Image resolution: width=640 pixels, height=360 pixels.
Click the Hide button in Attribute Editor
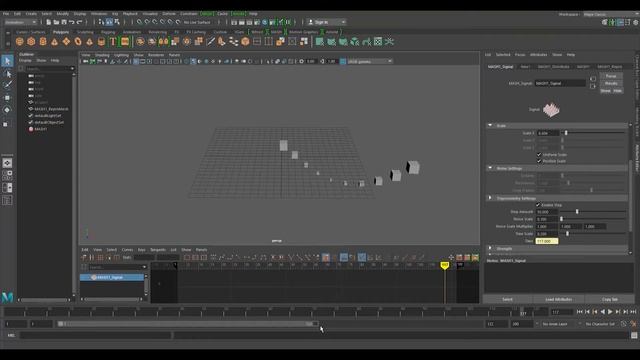pos(617,91)
